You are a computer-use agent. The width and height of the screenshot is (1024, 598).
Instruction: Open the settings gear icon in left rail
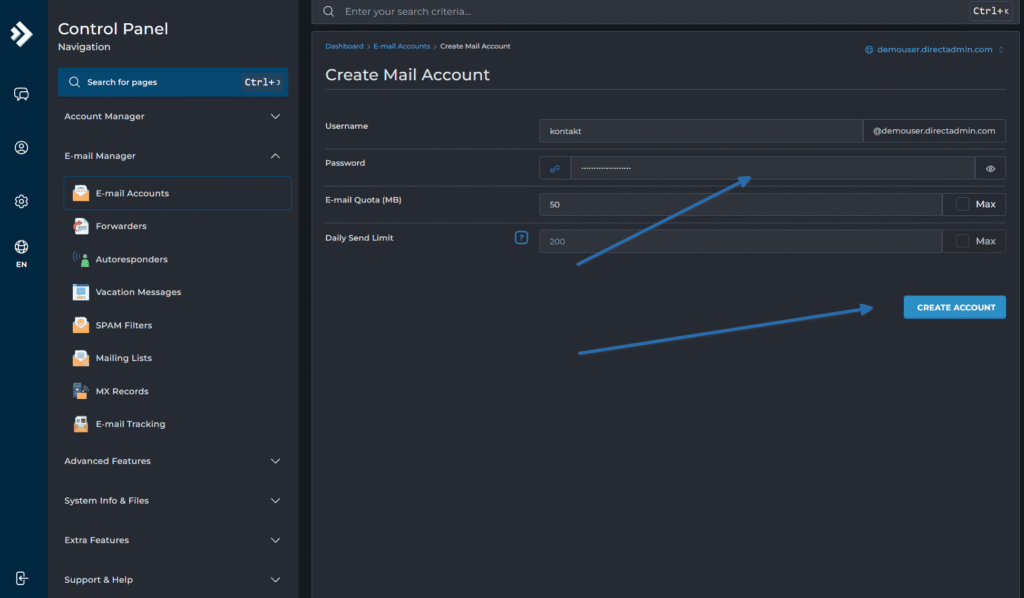click(x=21, y=201)
